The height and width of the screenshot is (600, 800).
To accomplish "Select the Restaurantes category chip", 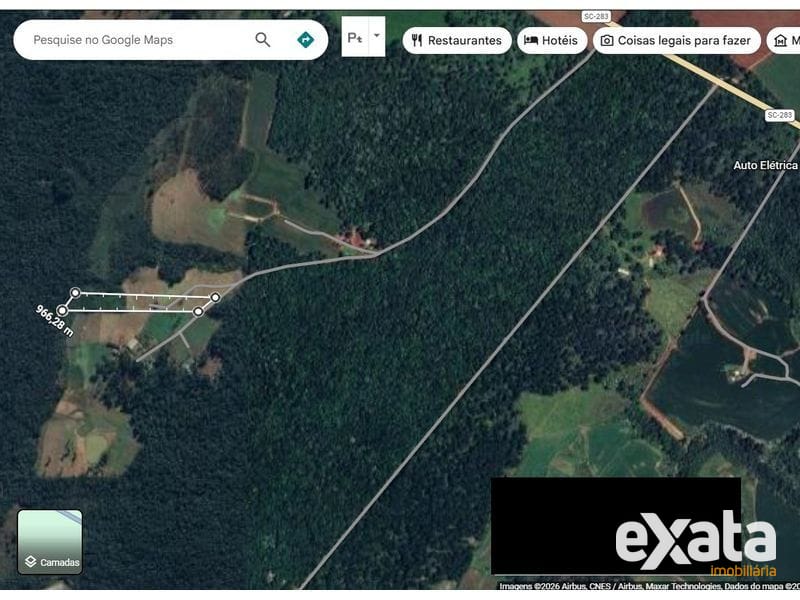I will coord(457,40).
